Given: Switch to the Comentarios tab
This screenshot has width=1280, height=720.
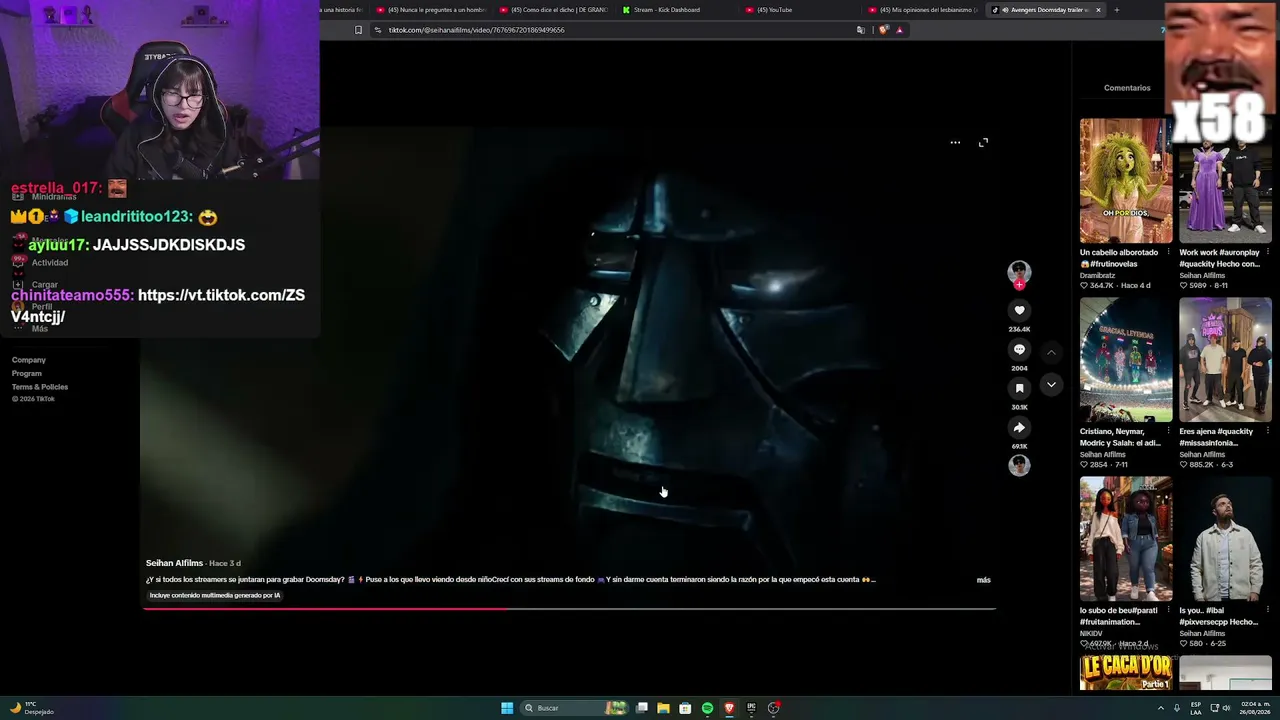Looking at the screenshot, I should [1127, 88].
